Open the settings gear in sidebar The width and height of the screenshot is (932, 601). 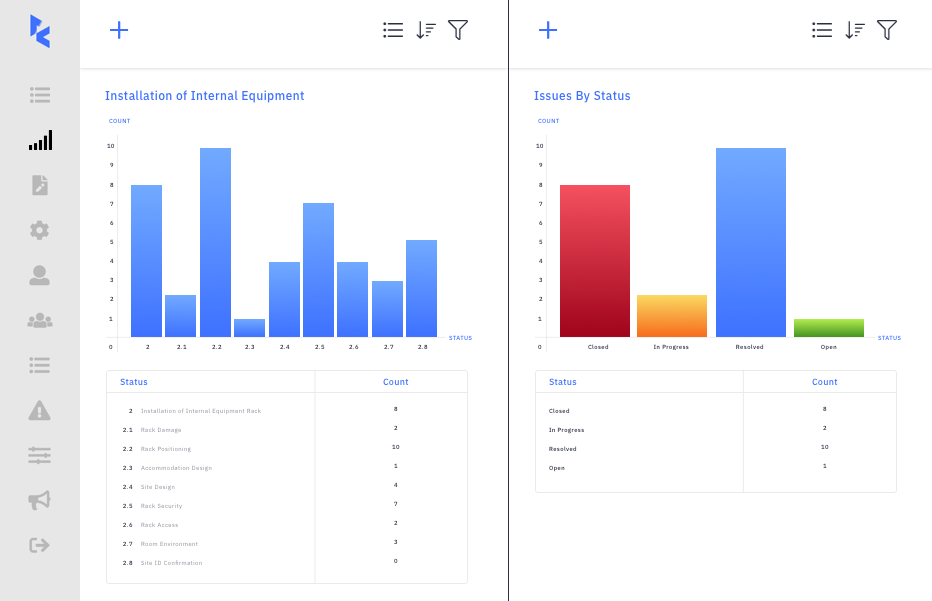click(40, 230)
